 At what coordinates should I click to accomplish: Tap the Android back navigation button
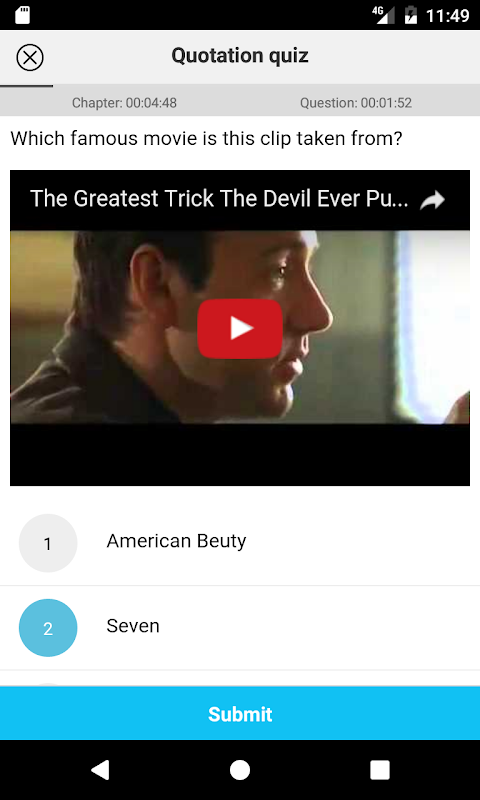pos(100,770)
